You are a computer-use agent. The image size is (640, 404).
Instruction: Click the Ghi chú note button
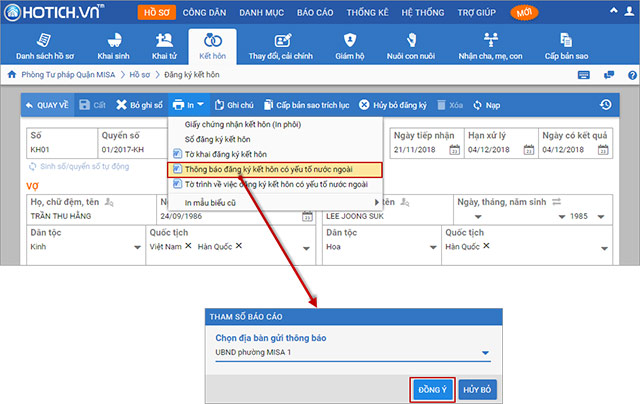click(x=234, y=105)
